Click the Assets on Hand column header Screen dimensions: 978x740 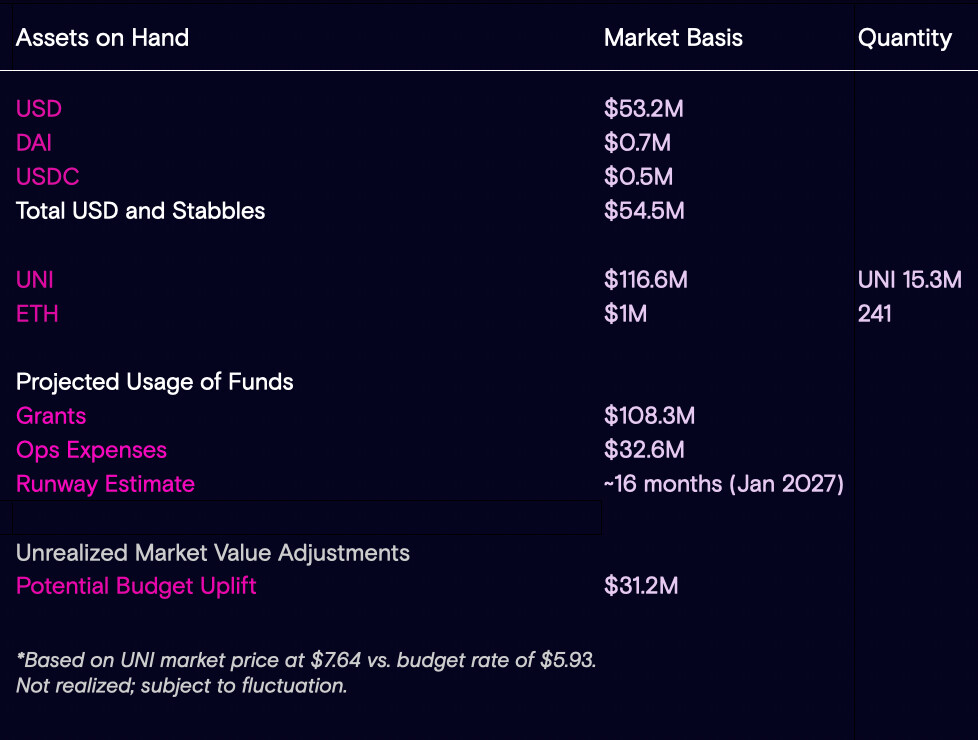point(102,38)
